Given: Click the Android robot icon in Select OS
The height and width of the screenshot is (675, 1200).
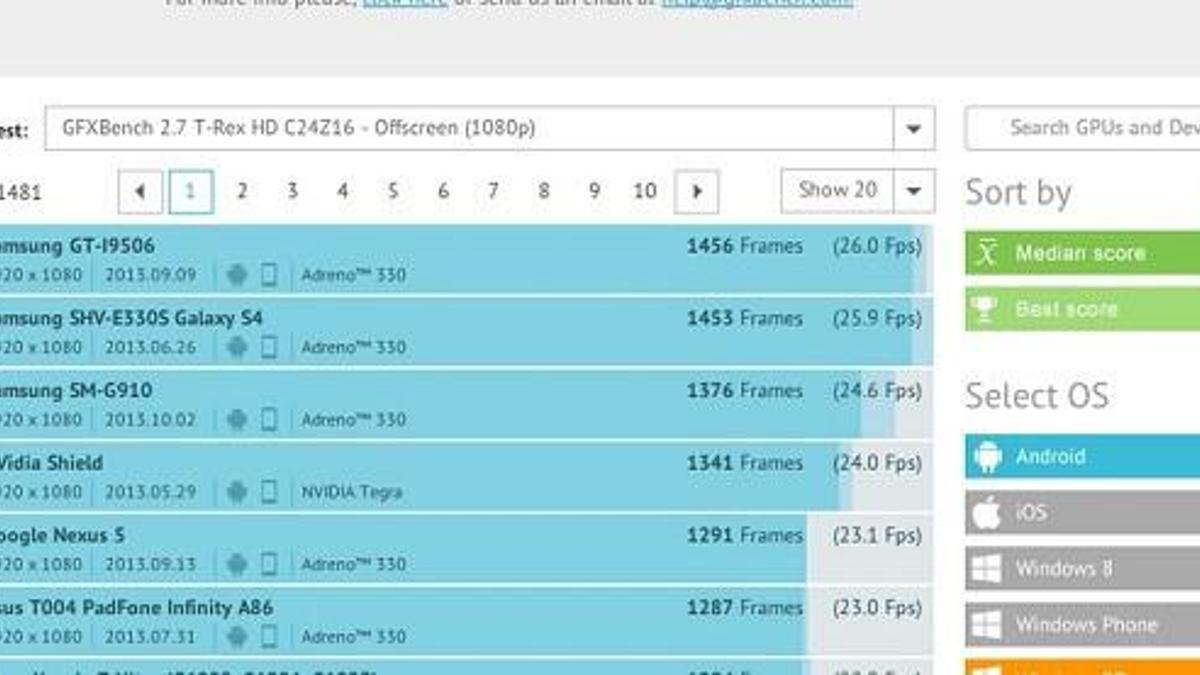Looking at the screenshot, I should click(x=987, y=456).
